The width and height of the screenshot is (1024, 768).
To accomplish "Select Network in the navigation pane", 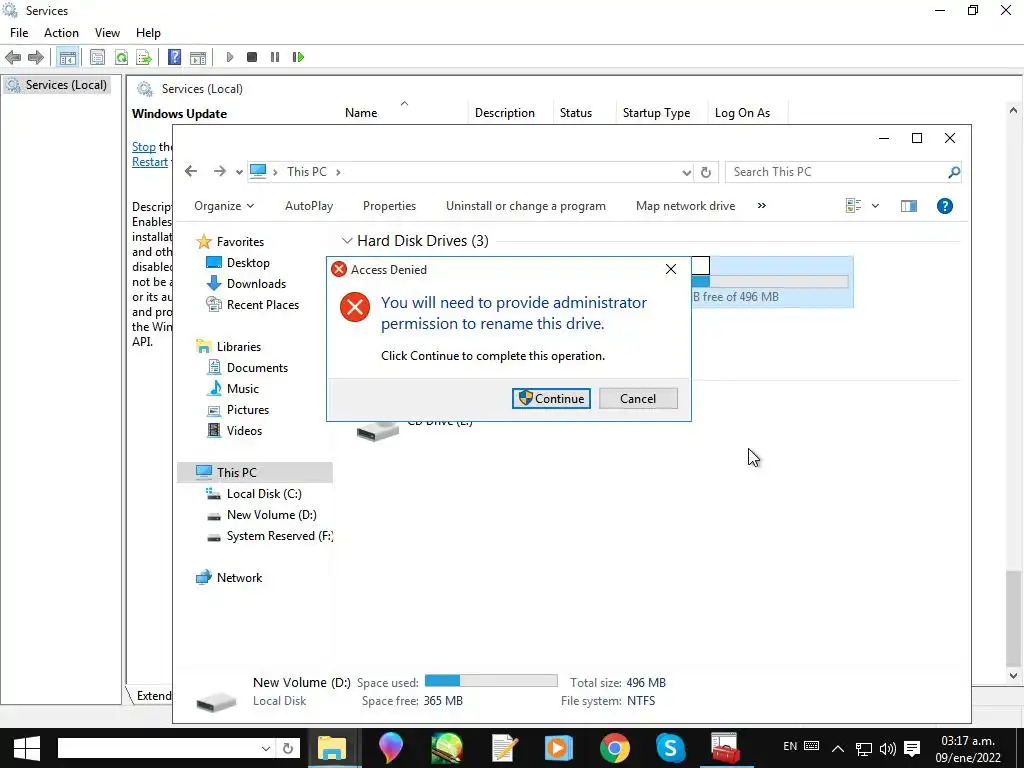I will [229, 577].
